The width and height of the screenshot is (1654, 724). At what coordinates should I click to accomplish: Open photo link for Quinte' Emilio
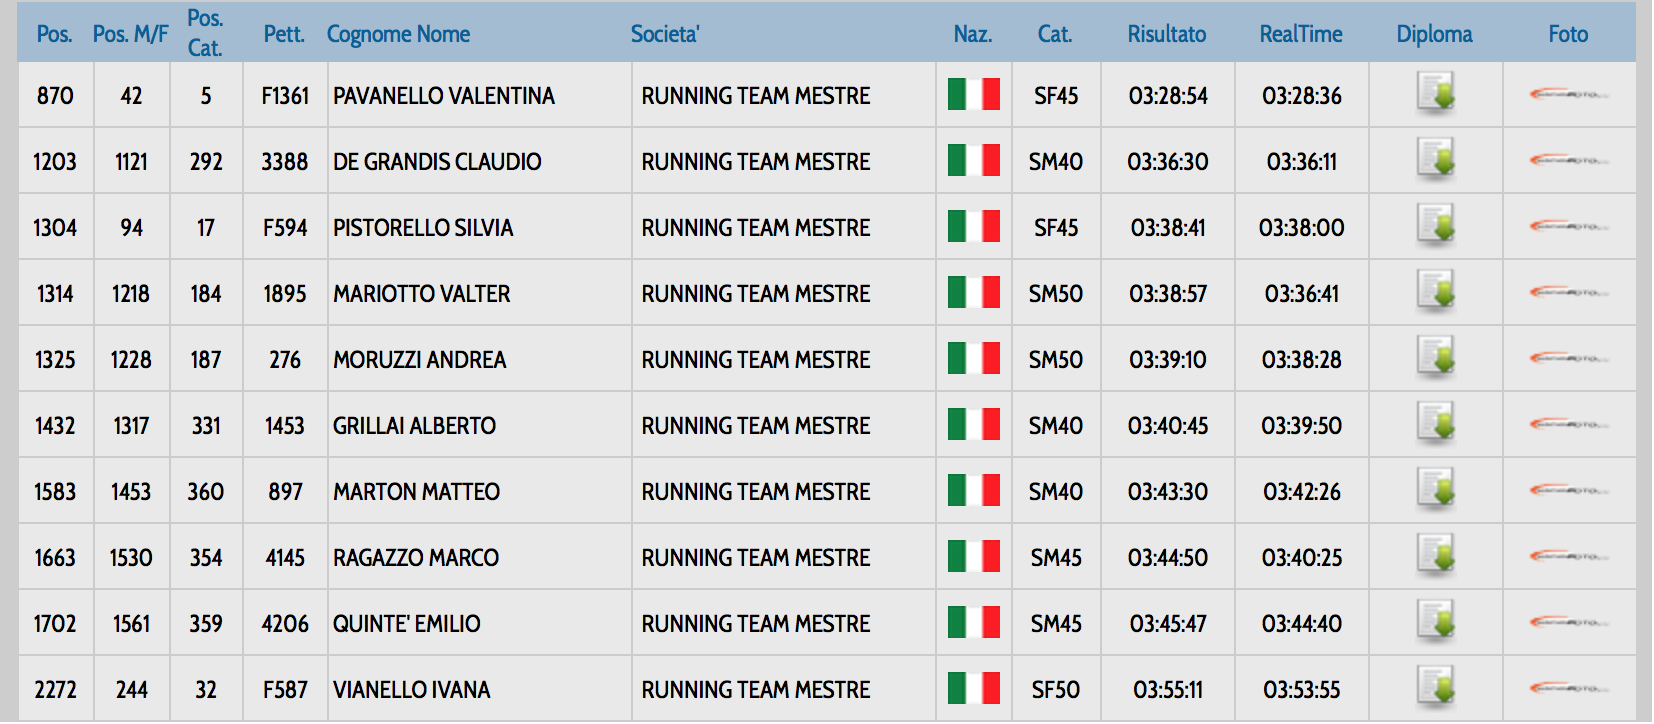click(x=1568, y=623)
